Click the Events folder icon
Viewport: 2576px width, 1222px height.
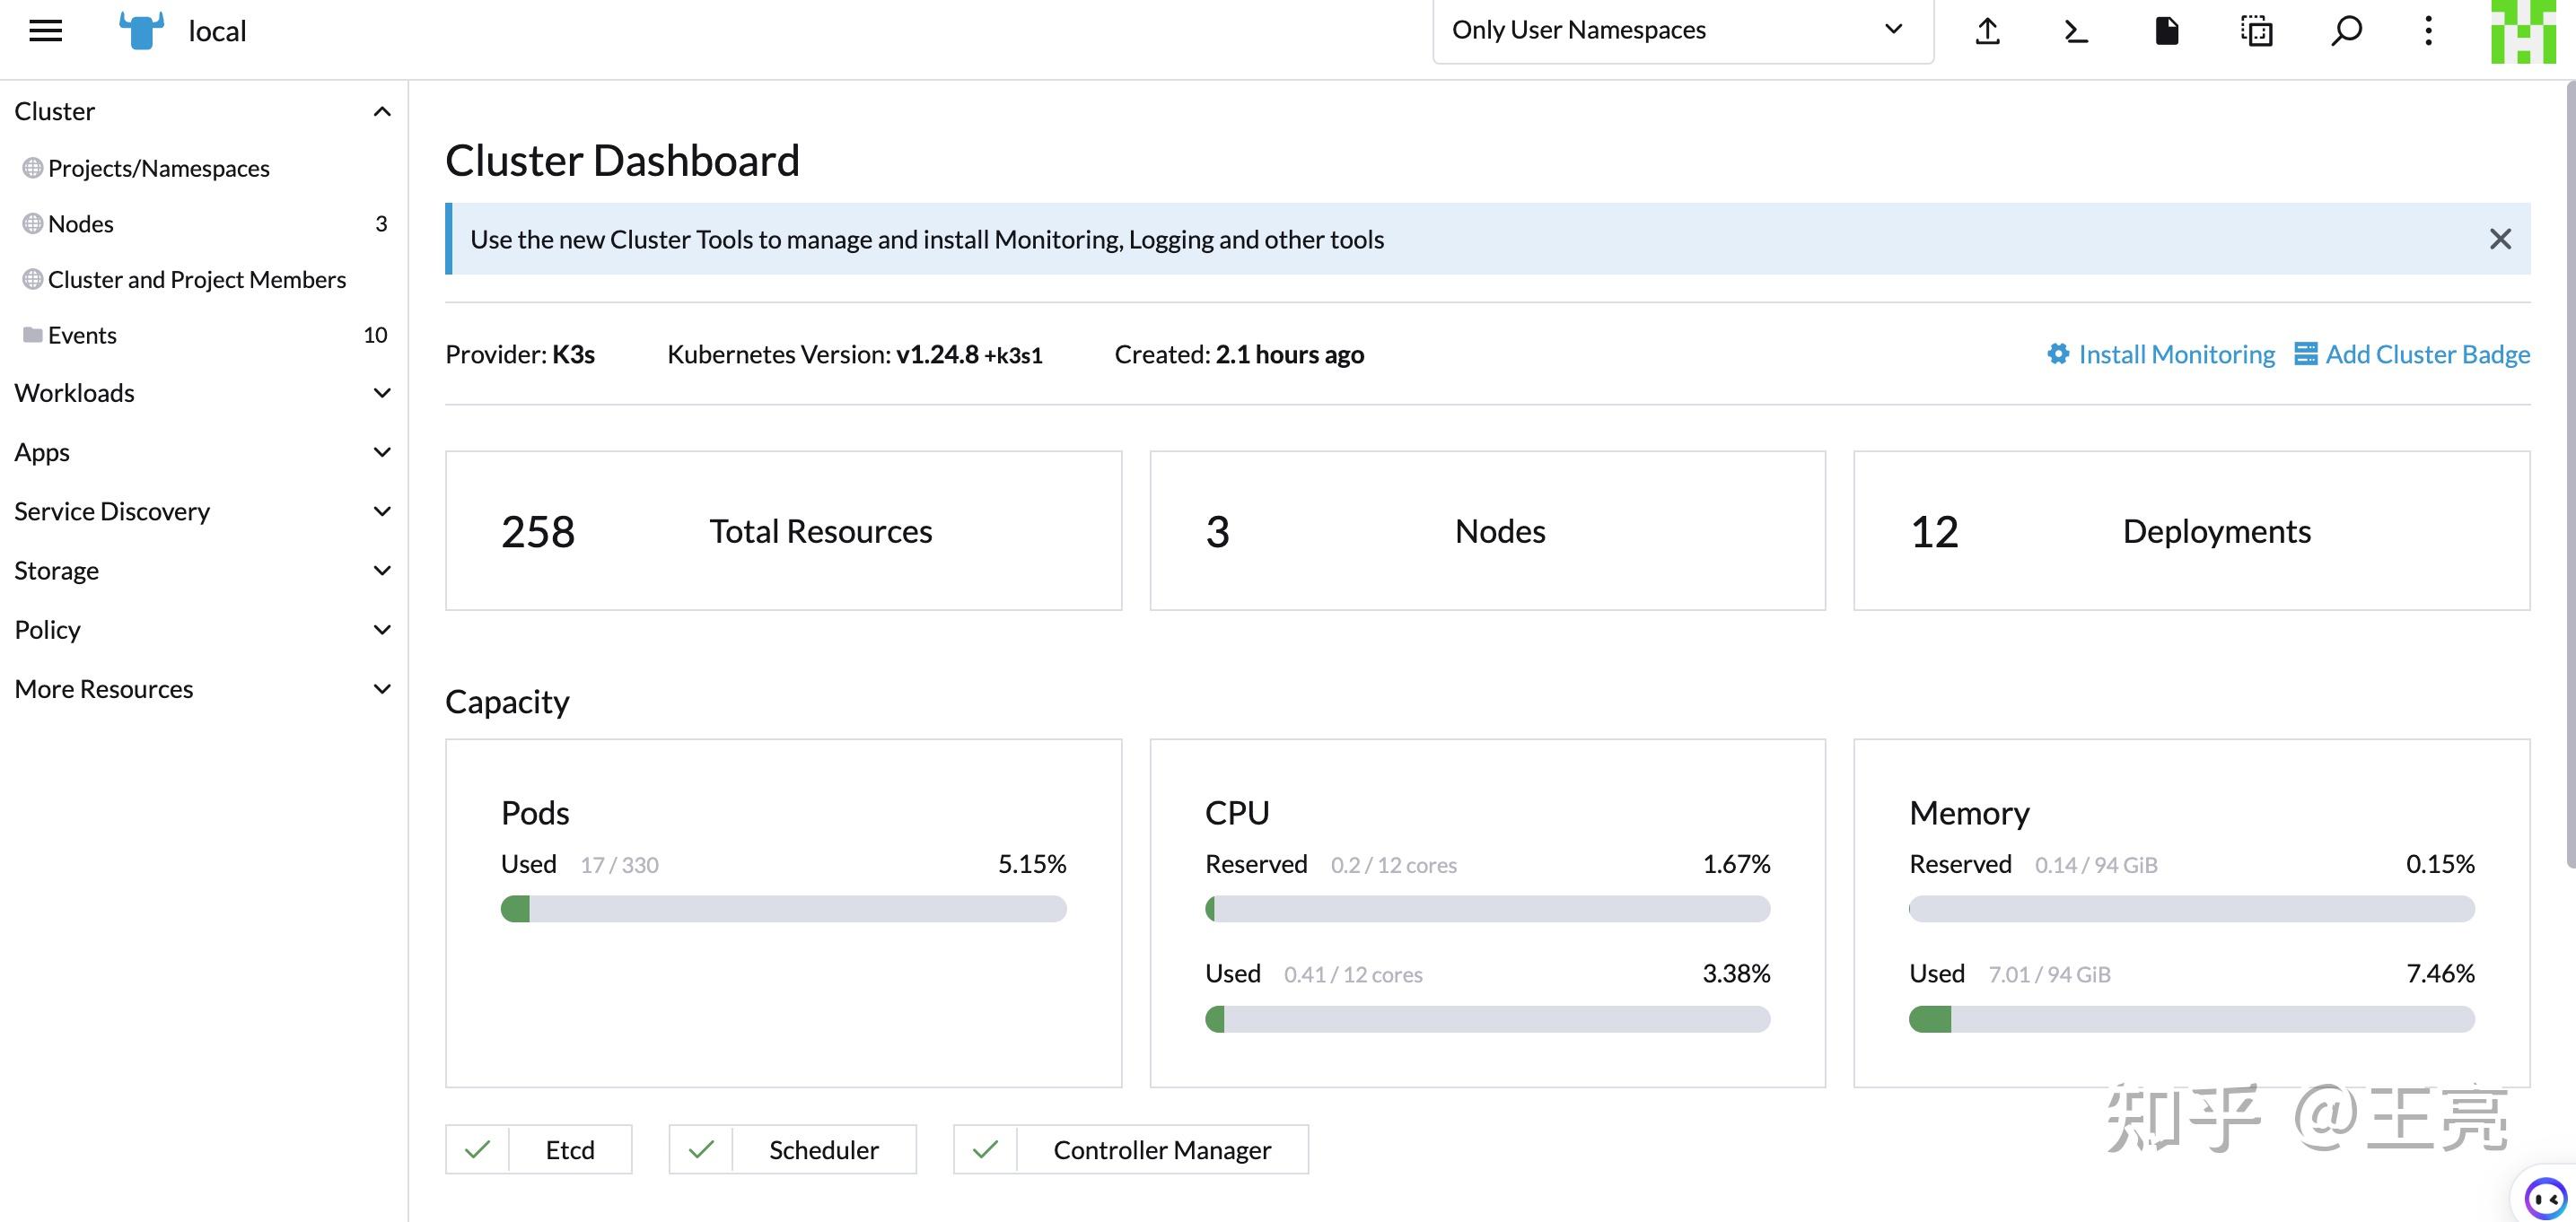click(x=31, y=334)
